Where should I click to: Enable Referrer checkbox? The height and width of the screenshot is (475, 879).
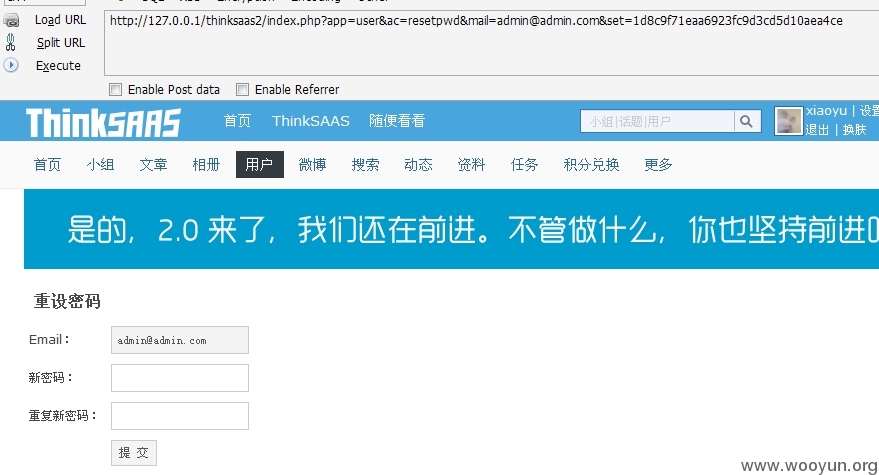coord(242,90)
